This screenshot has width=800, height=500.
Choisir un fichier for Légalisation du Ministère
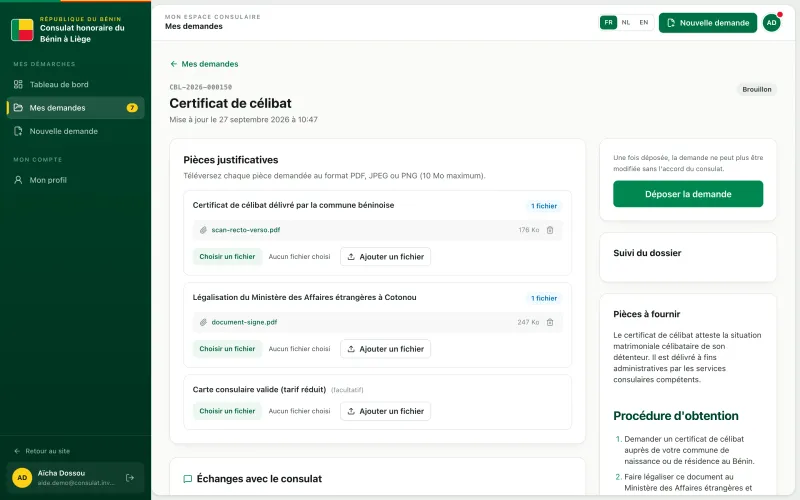click(x=227, y=349)
